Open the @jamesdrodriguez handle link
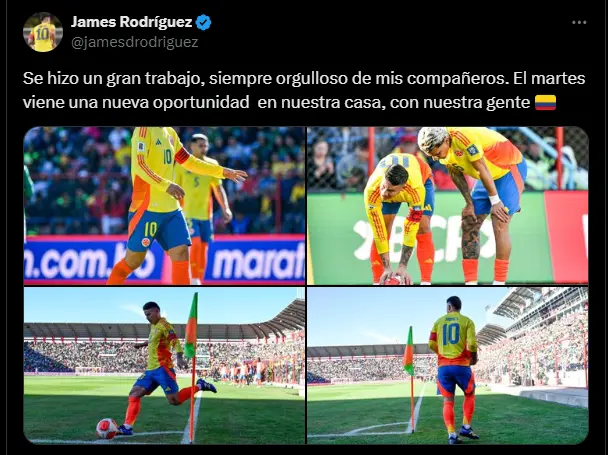Viewport: 608px width, 455px height. tap(135, 42)
